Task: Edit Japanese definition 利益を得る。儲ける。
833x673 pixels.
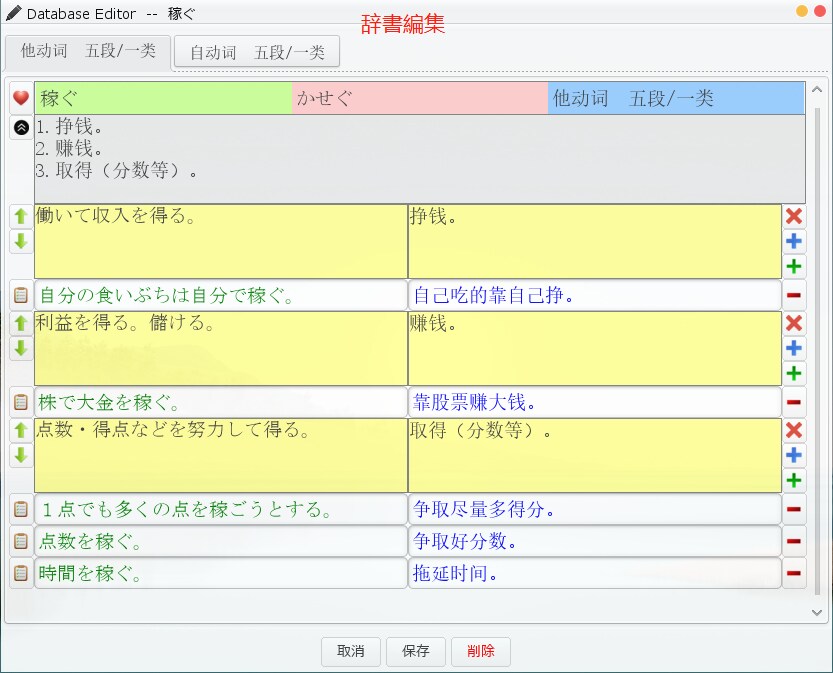Action: point(221,348)
